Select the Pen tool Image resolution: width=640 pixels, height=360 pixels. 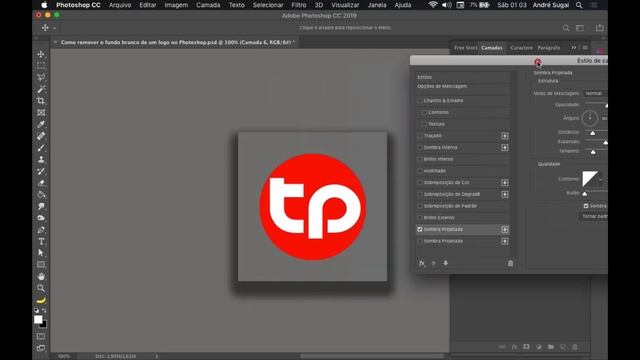click(41, 230)
